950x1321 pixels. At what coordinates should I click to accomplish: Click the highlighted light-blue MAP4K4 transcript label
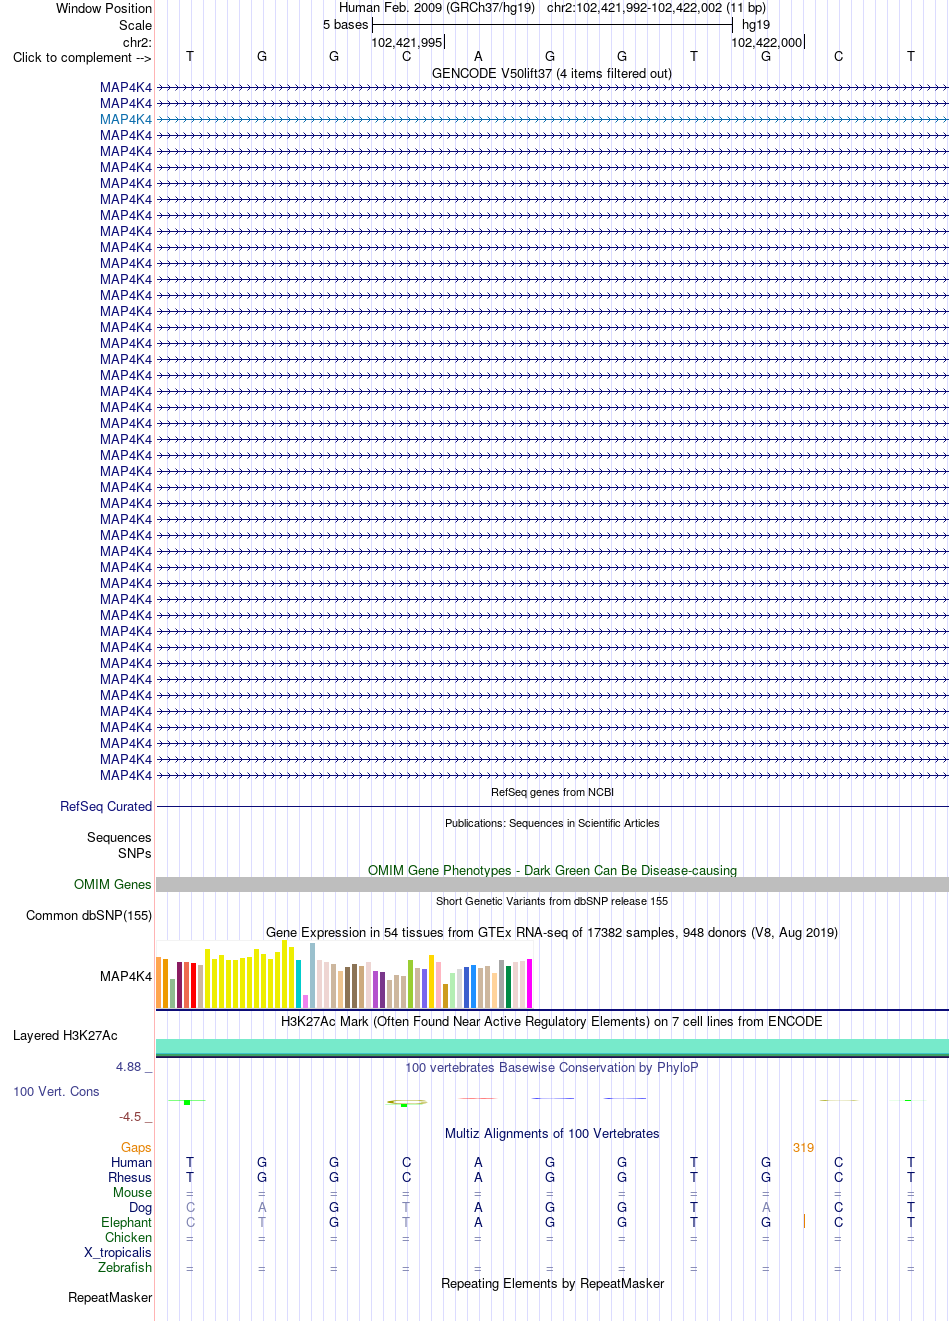[126, 119]
